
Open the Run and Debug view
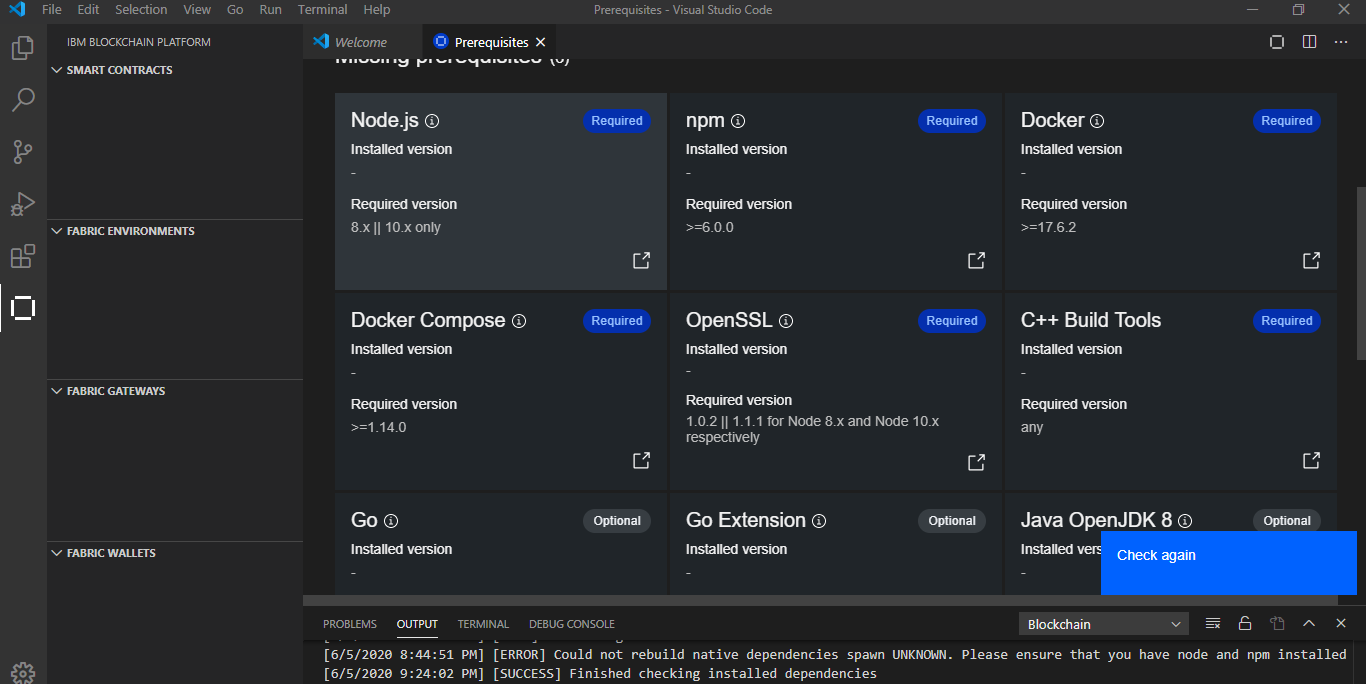click(x=22, y=203)
